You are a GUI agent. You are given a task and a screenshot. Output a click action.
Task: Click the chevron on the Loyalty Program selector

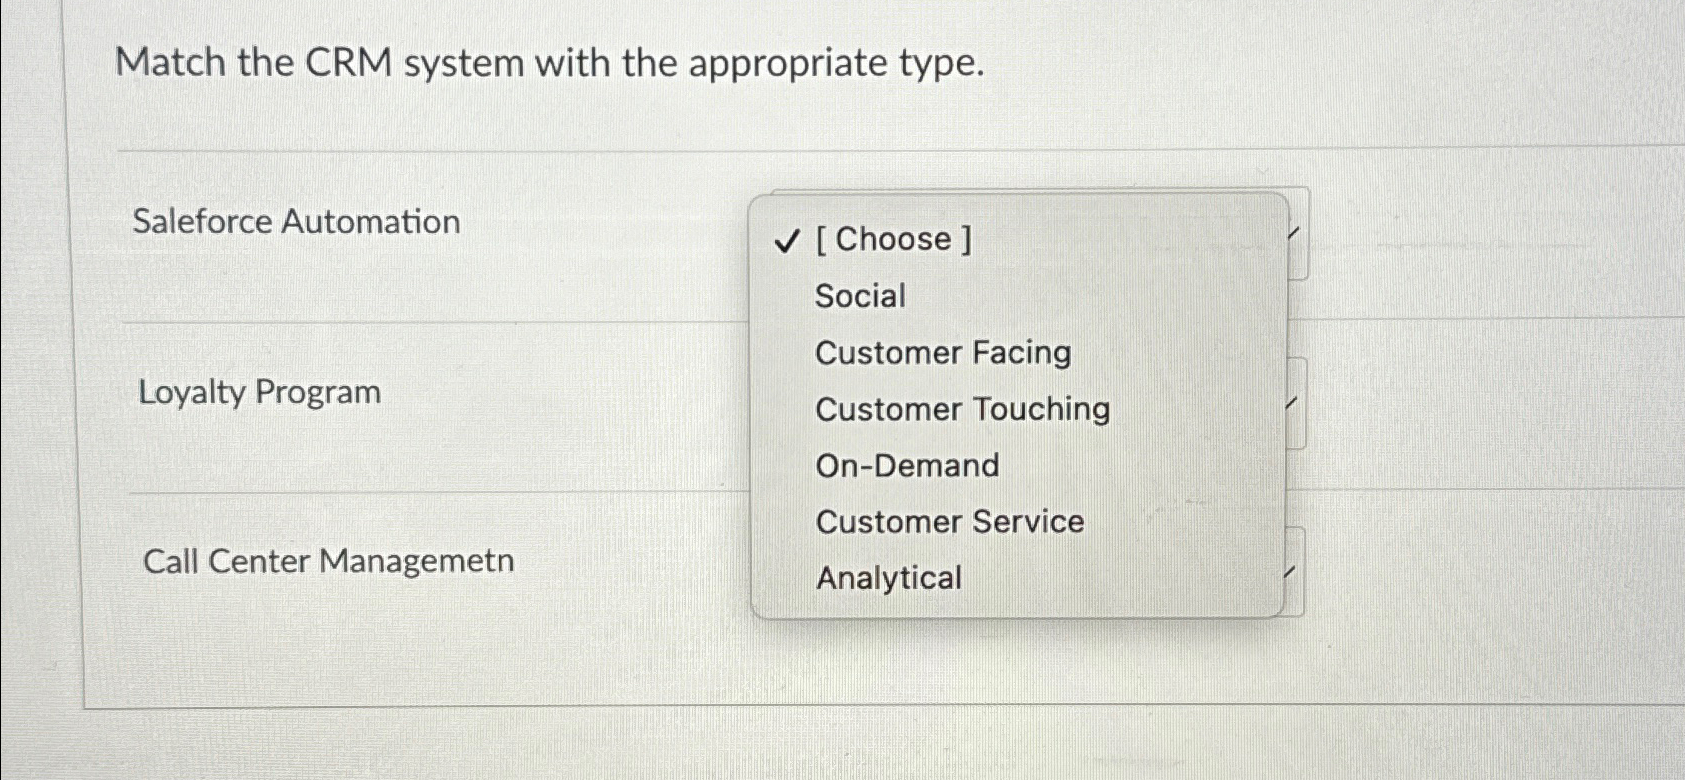1291,404
